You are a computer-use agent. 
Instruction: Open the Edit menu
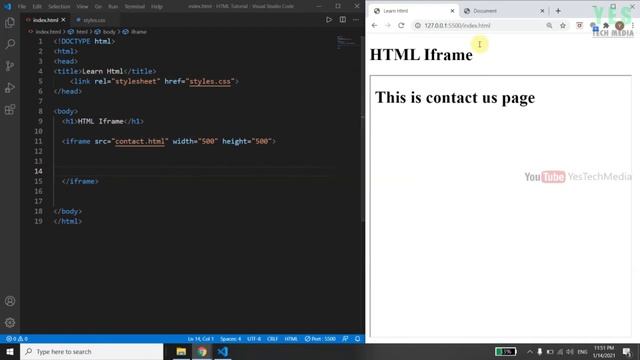click(x=37, y=7)
